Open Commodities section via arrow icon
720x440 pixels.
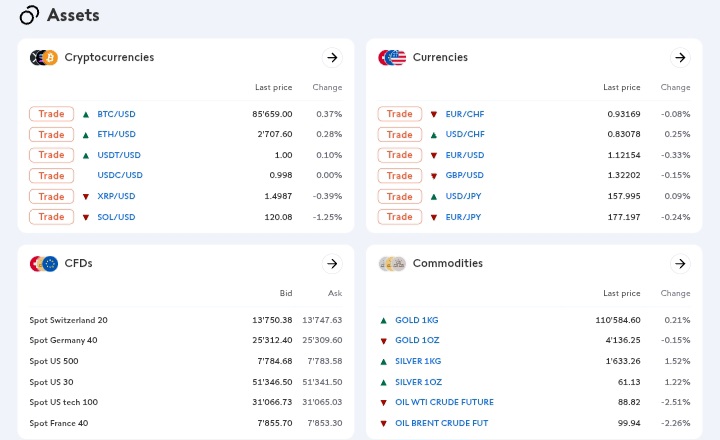[x=680, y=264]
